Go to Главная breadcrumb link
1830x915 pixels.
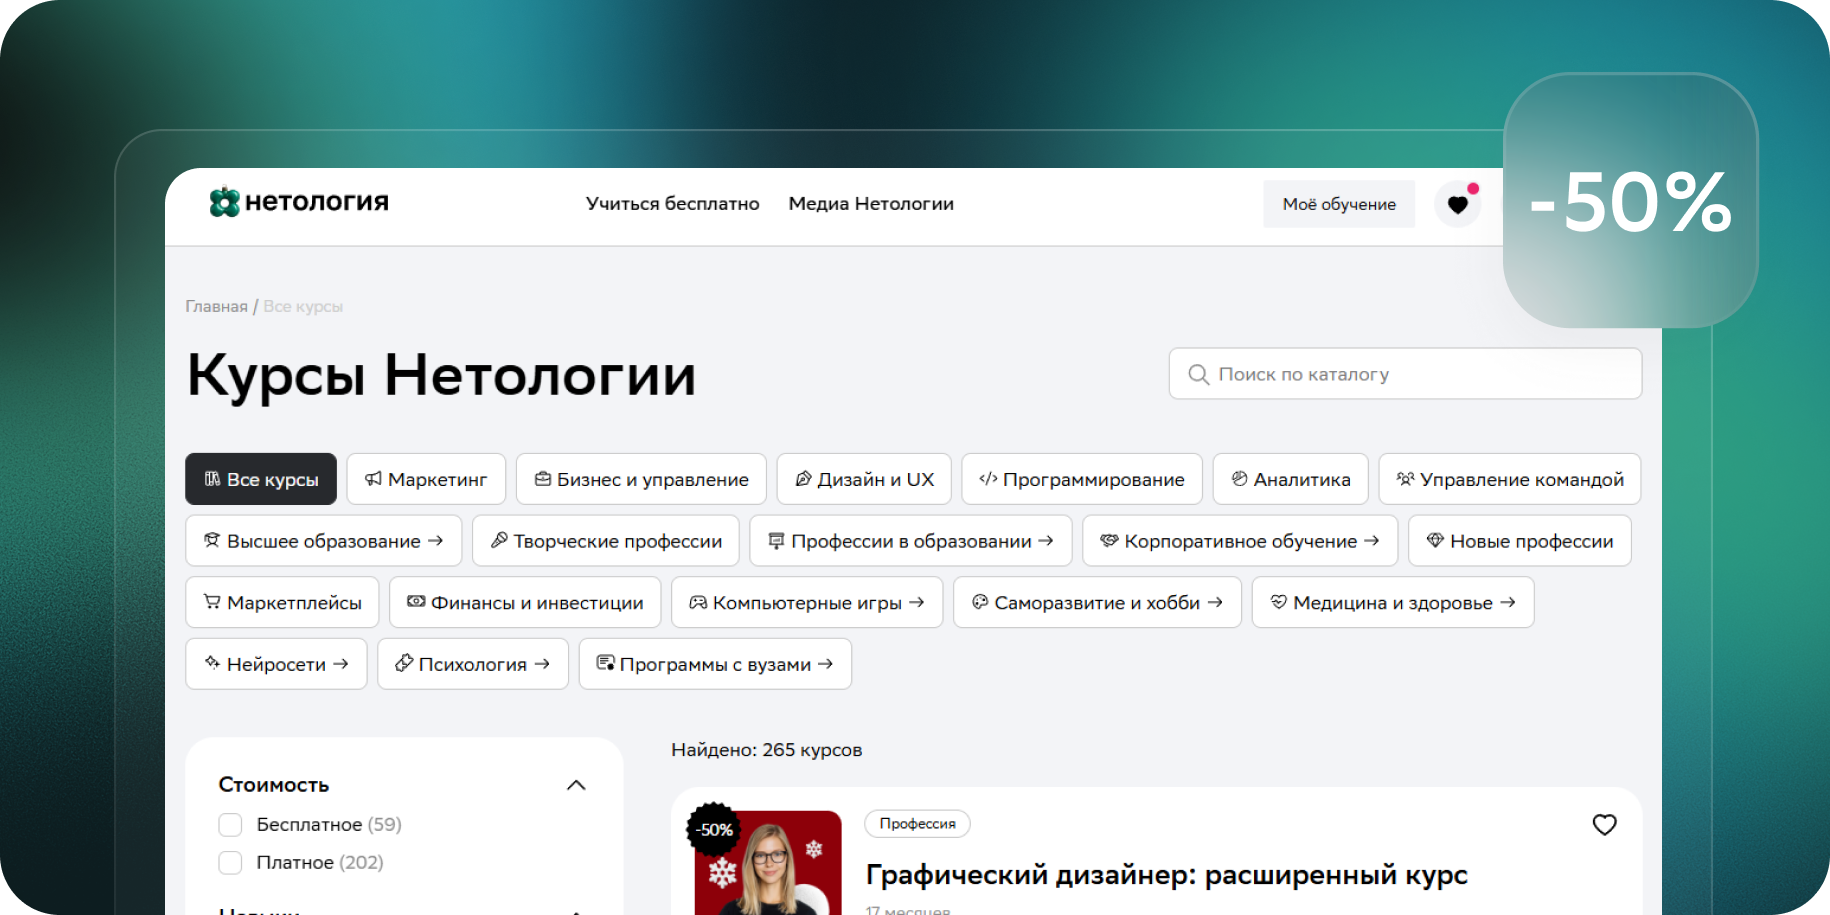click(216, 307)
